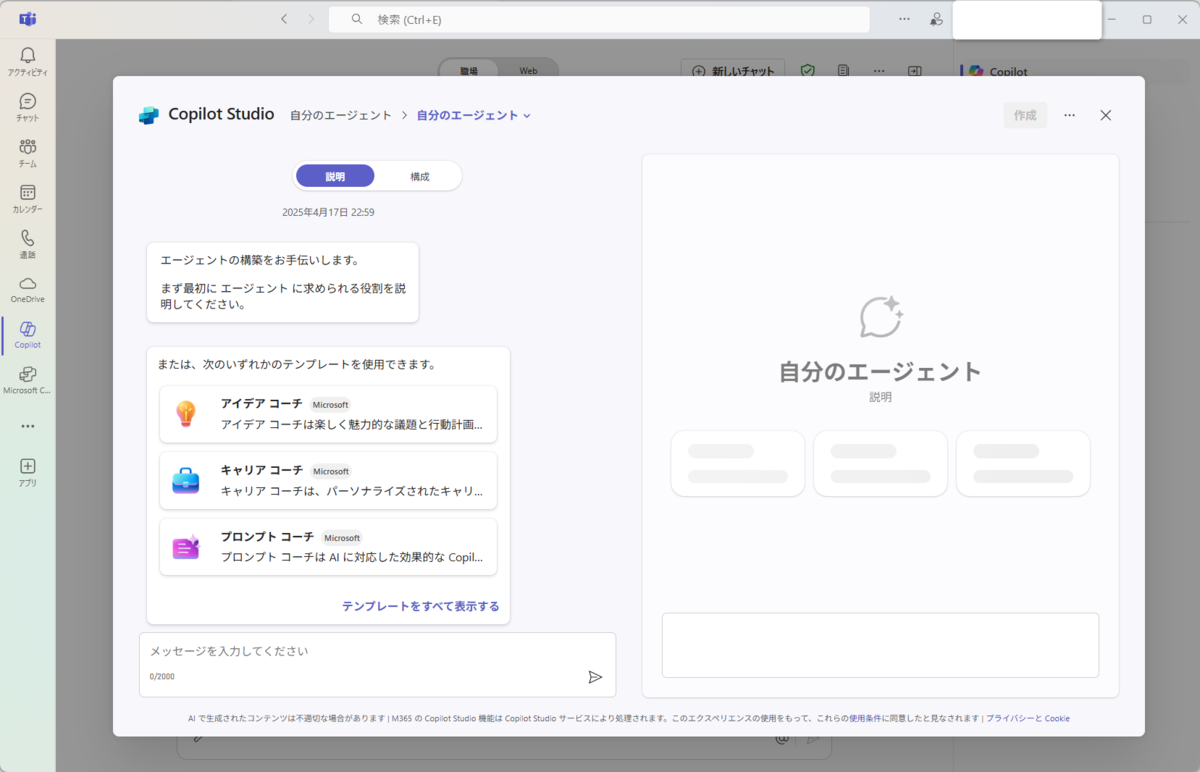Select the アイデア コーチ template
This screenshot has height=772, width=1200.
pyautogui.click(x=328, y=414)
